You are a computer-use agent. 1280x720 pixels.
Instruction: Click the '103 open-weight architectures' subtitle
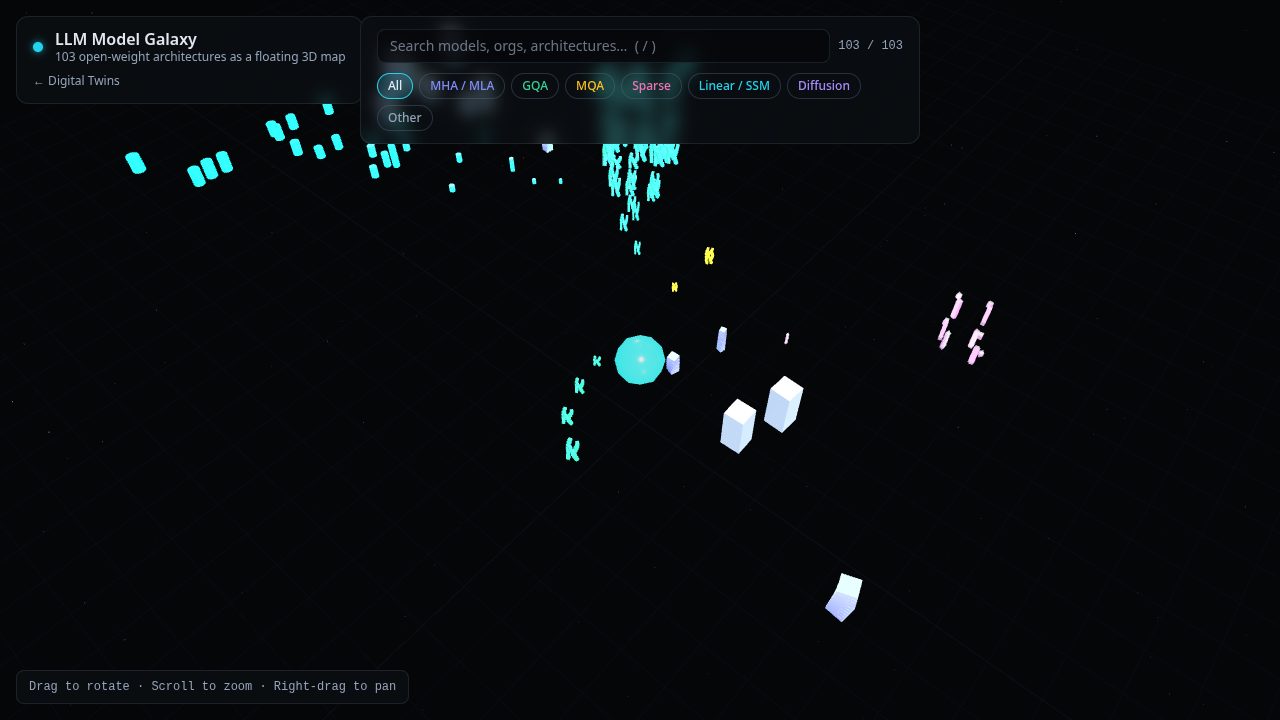[x=200, y=57]
